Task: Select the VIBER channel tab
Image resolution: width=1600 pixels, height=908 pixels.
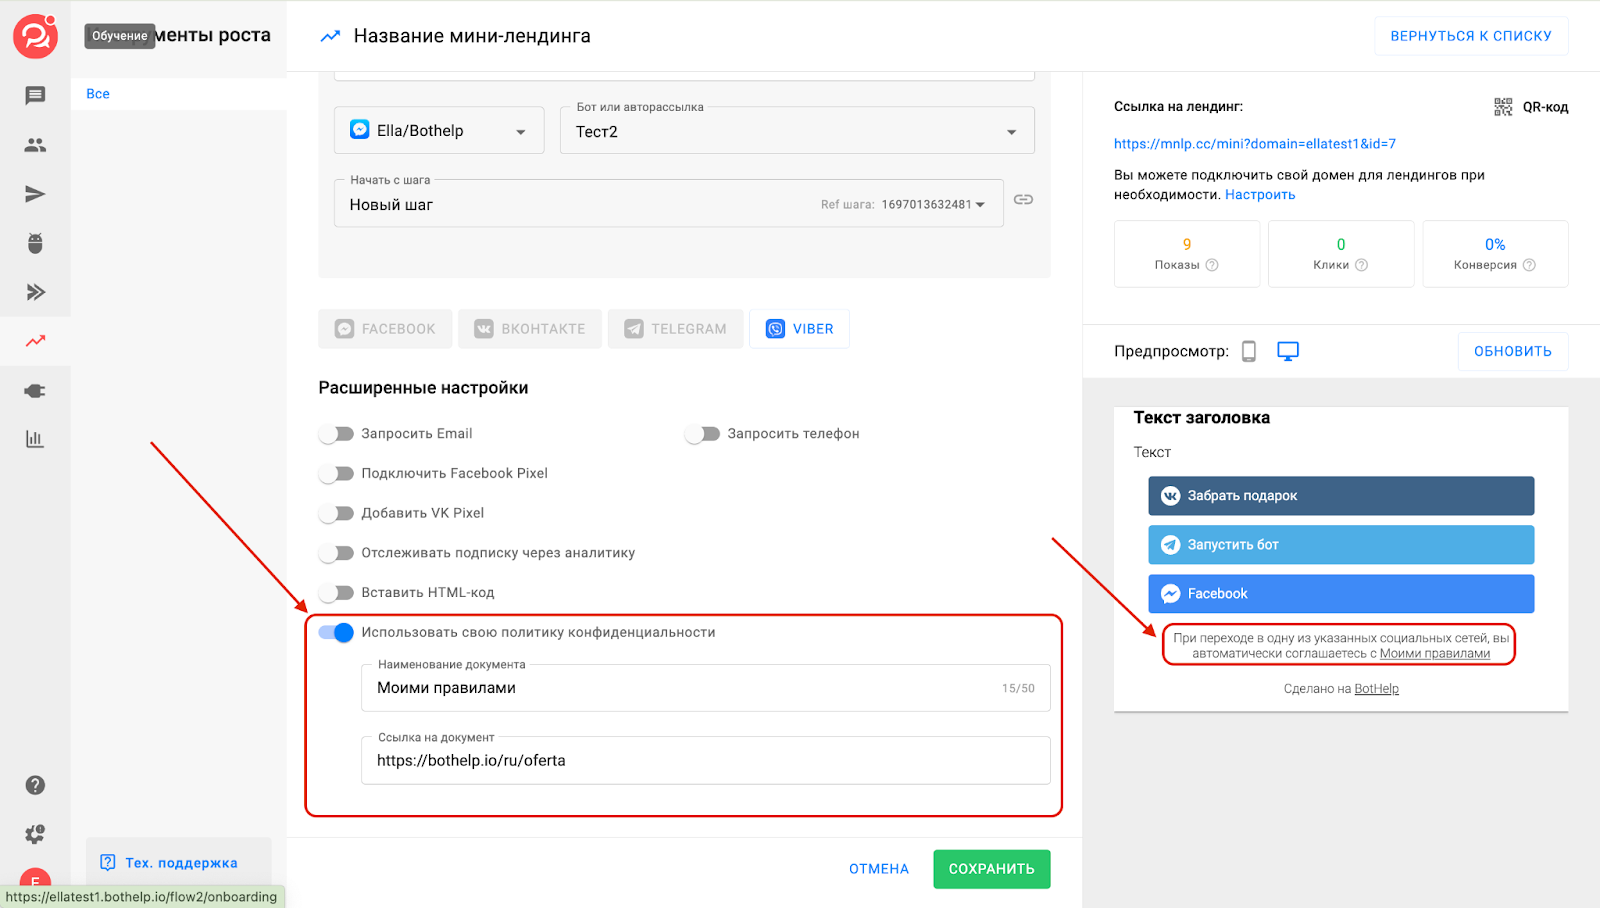Action: pyautogui.click(x=799, y=329)
